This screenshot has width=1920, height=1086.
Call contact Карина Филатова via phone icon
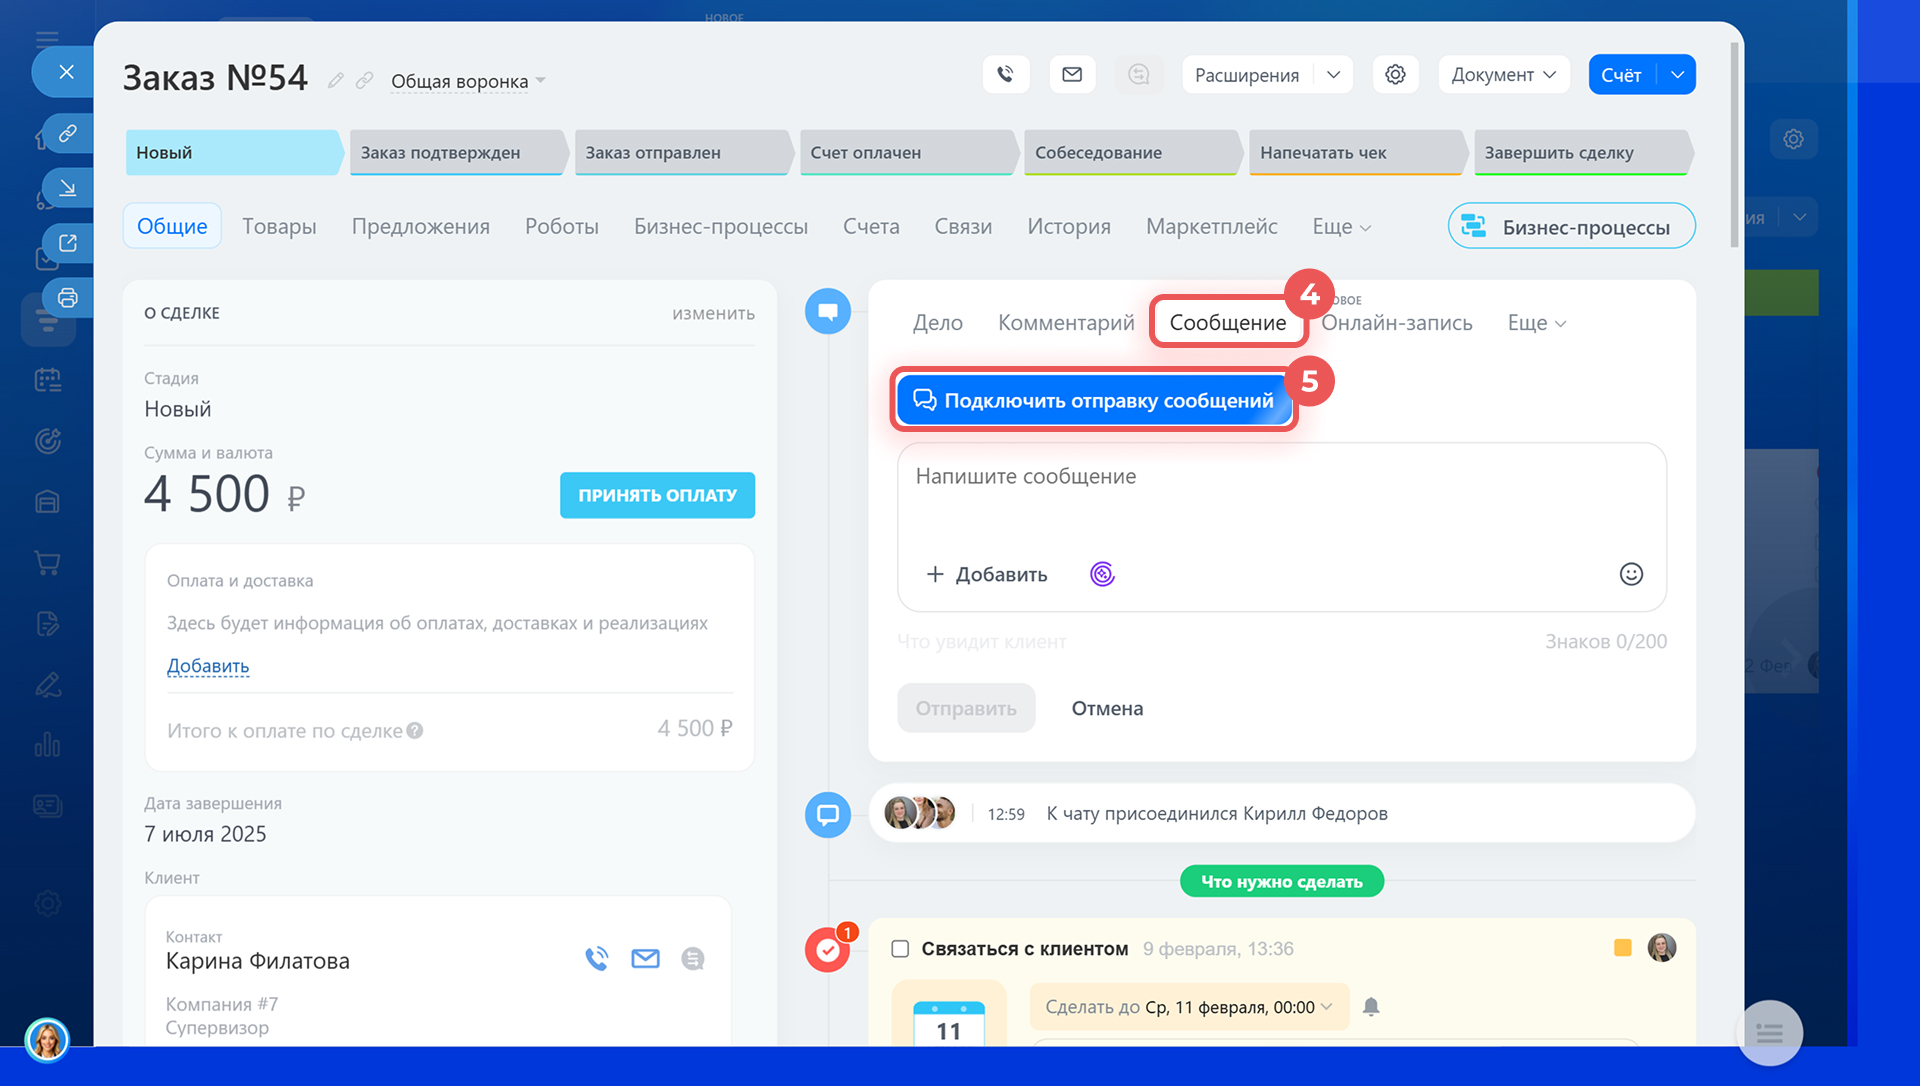597,959
